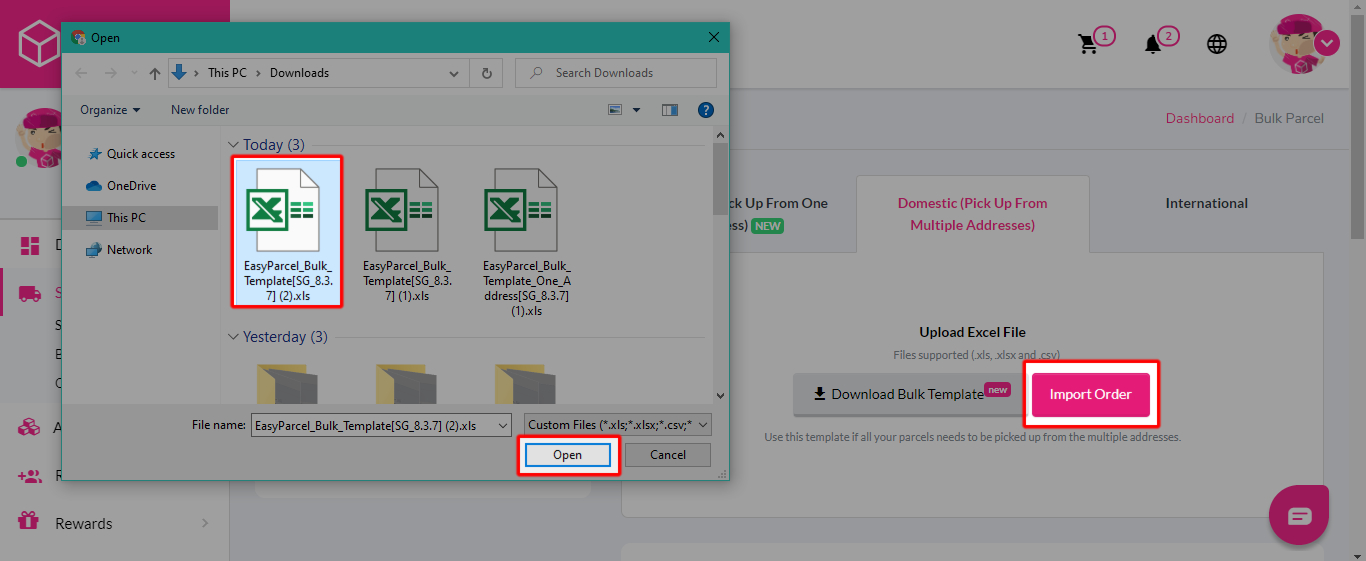Collapse the Today (3) group
The width and height of the screenshot is (1366, 561).
click(234, 145)
